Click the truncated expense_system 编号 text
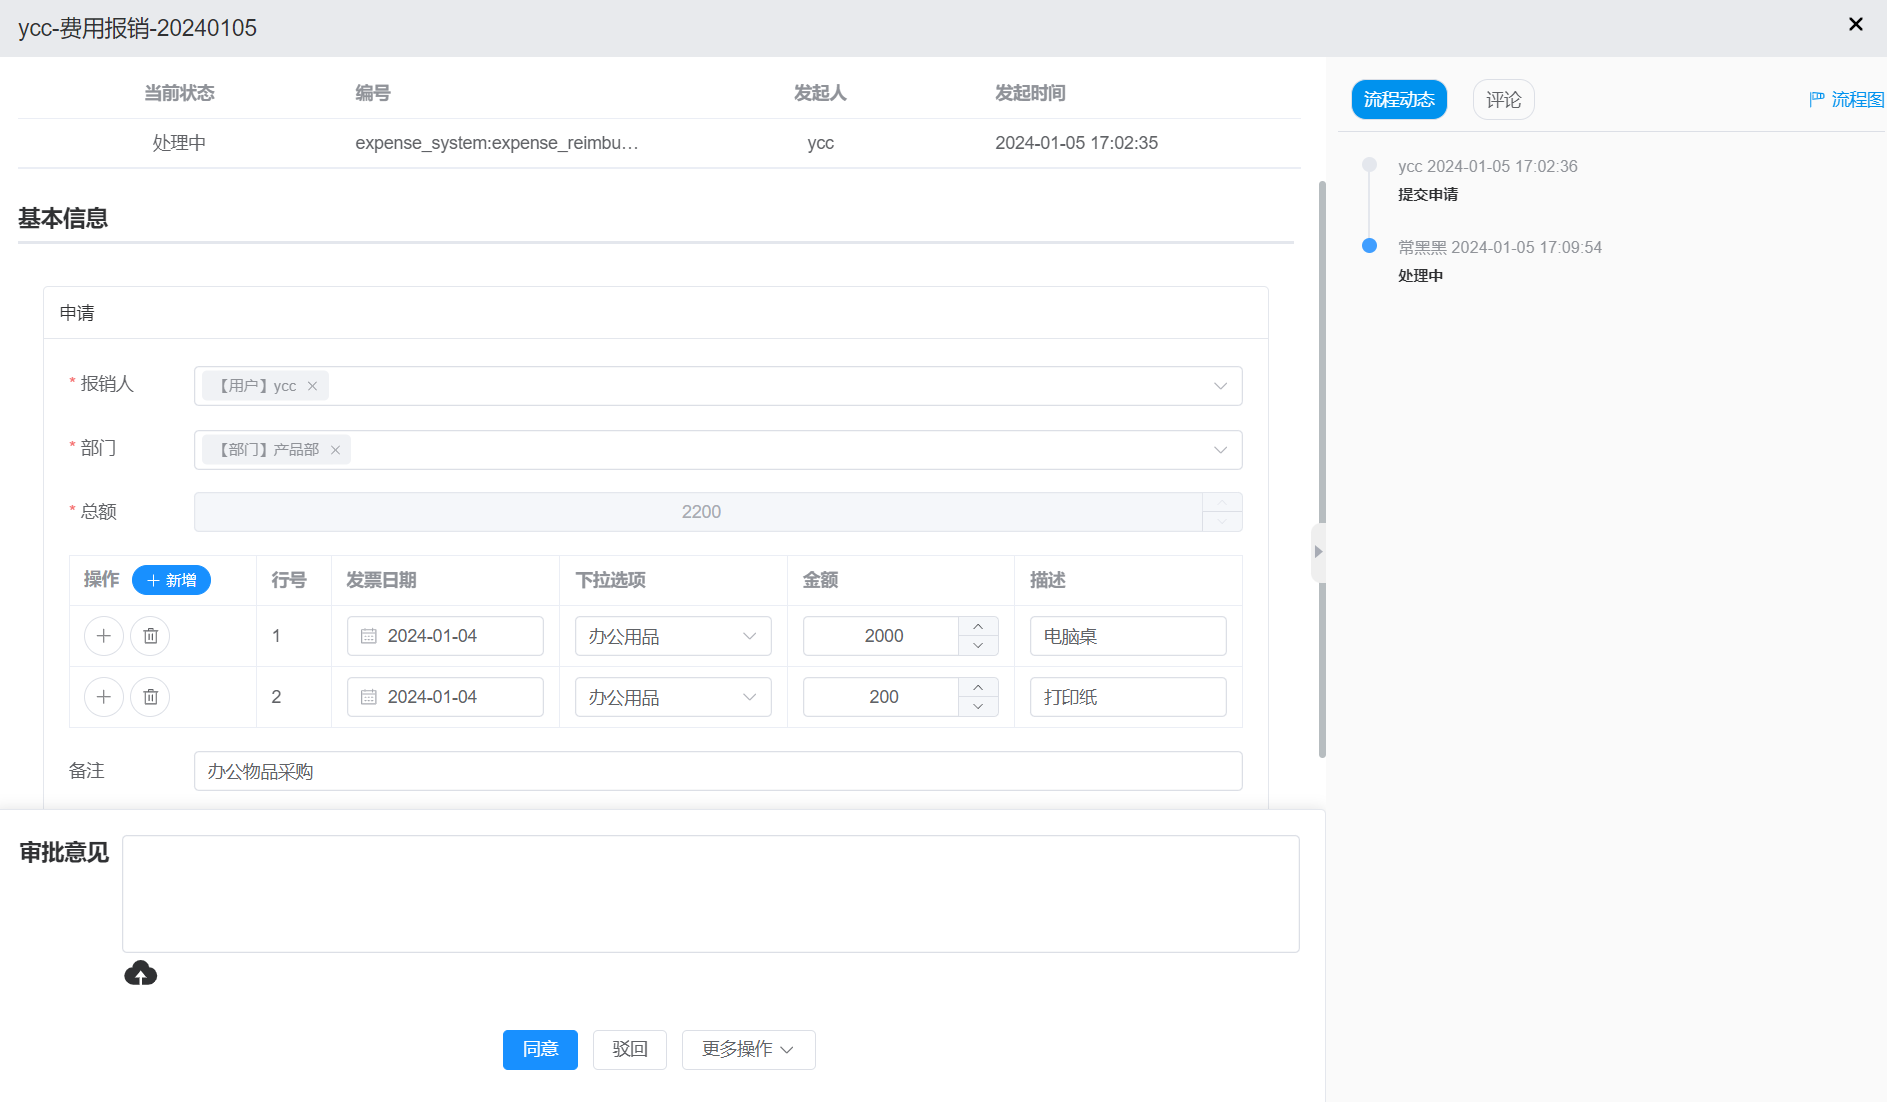 pyautogui.click(x=497, y=143)
